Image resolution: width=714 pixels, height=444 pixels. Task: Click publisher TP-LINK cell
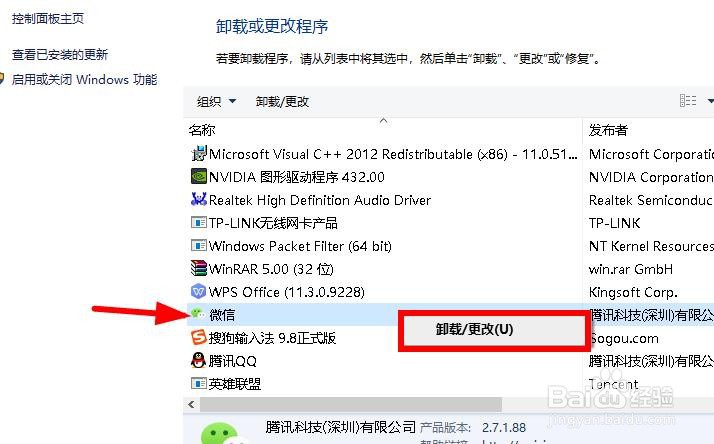pyautogui.click(x=615, y=223)
